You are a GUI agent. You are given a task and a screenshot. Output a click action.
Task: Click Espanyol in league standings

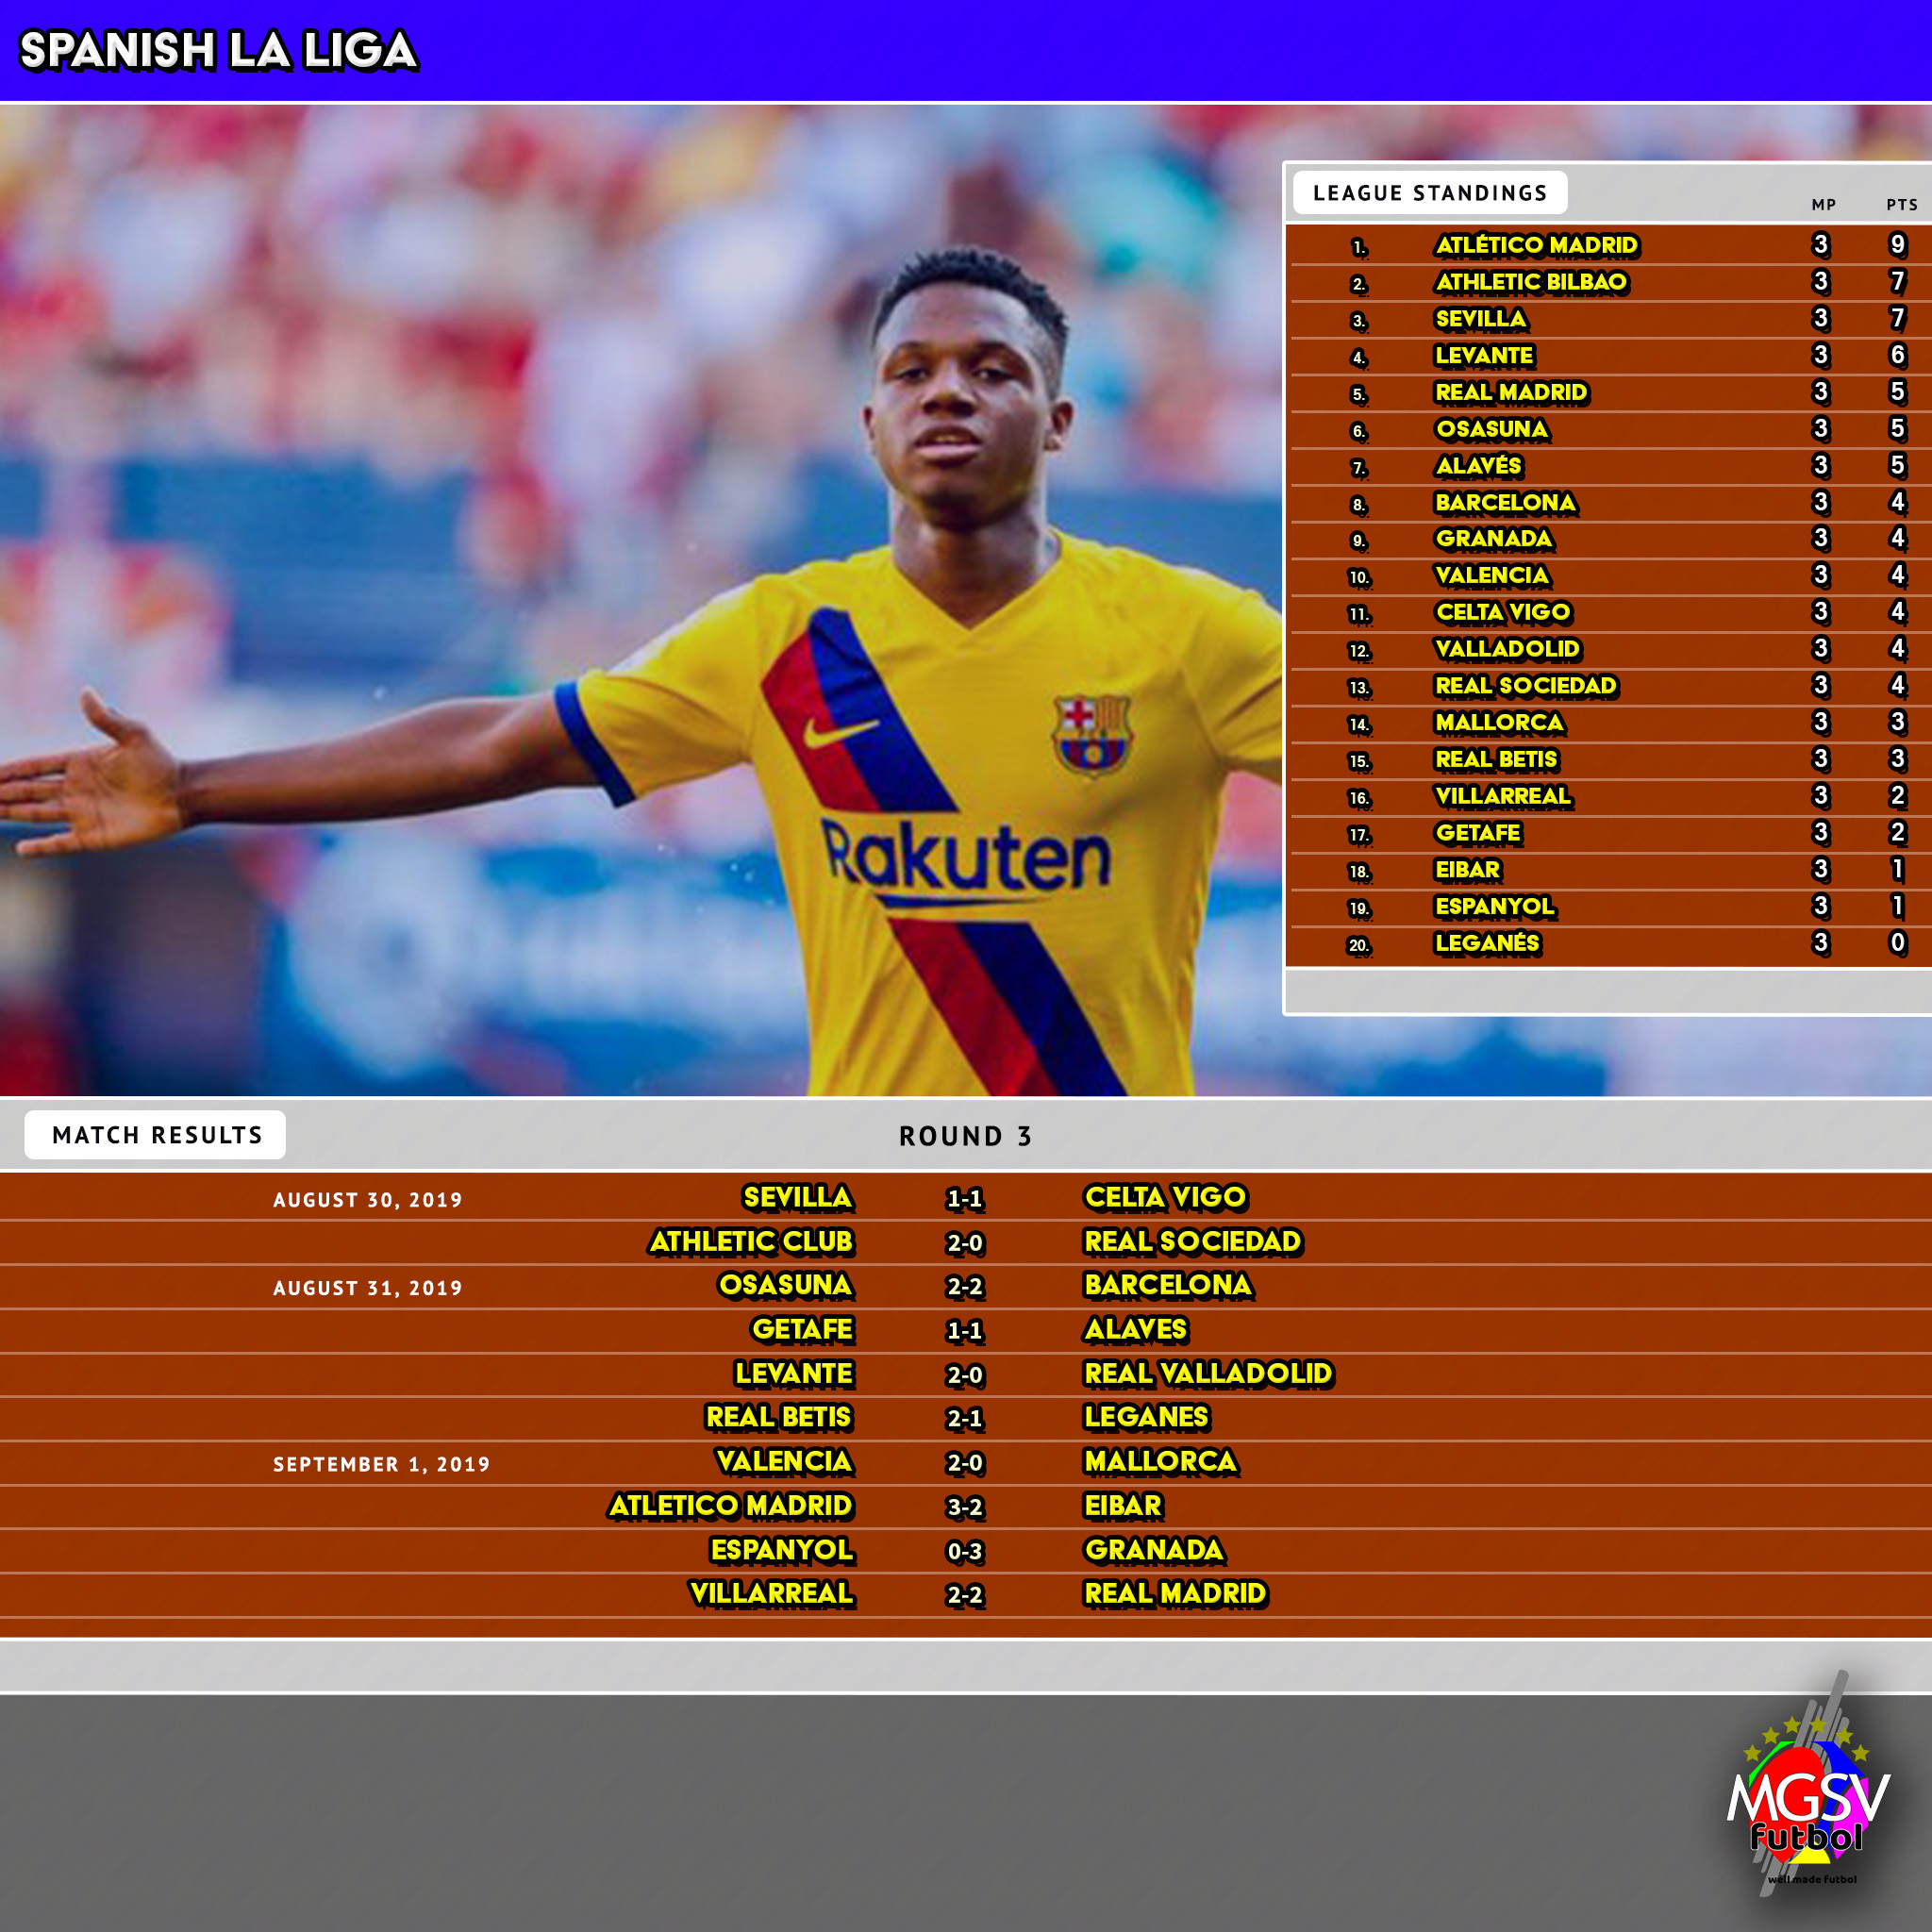click(1495, 906)
